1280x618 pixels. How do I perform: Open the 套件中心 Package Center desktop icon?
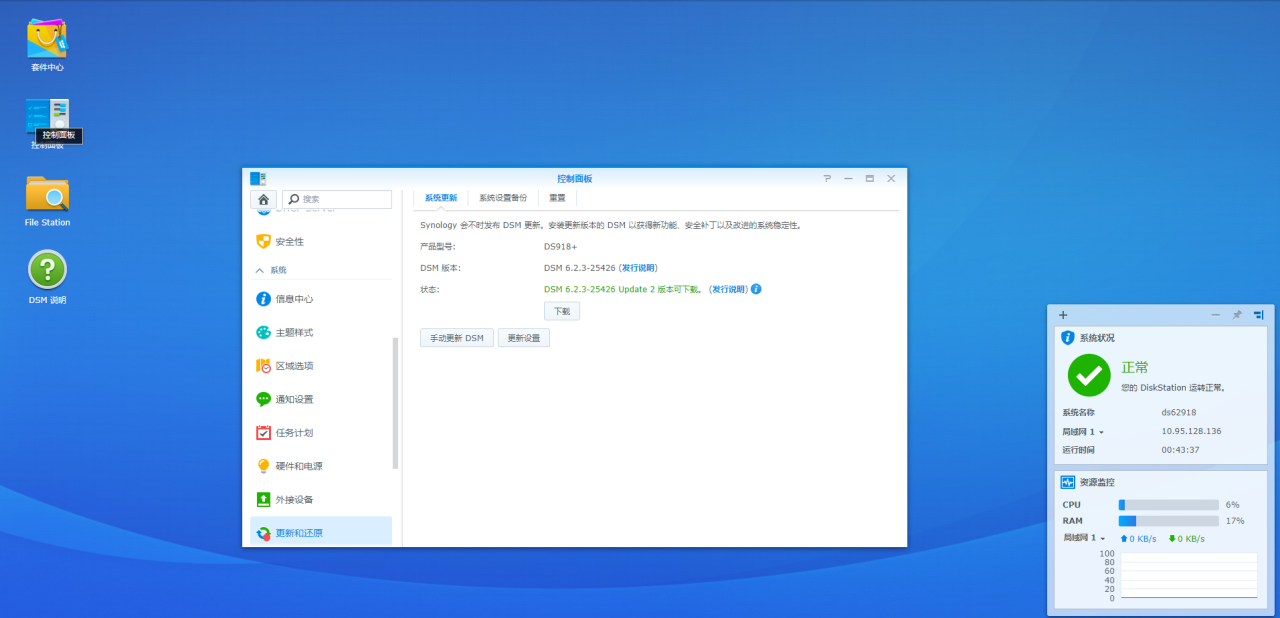pyautogui.click(x=47, y=39)
